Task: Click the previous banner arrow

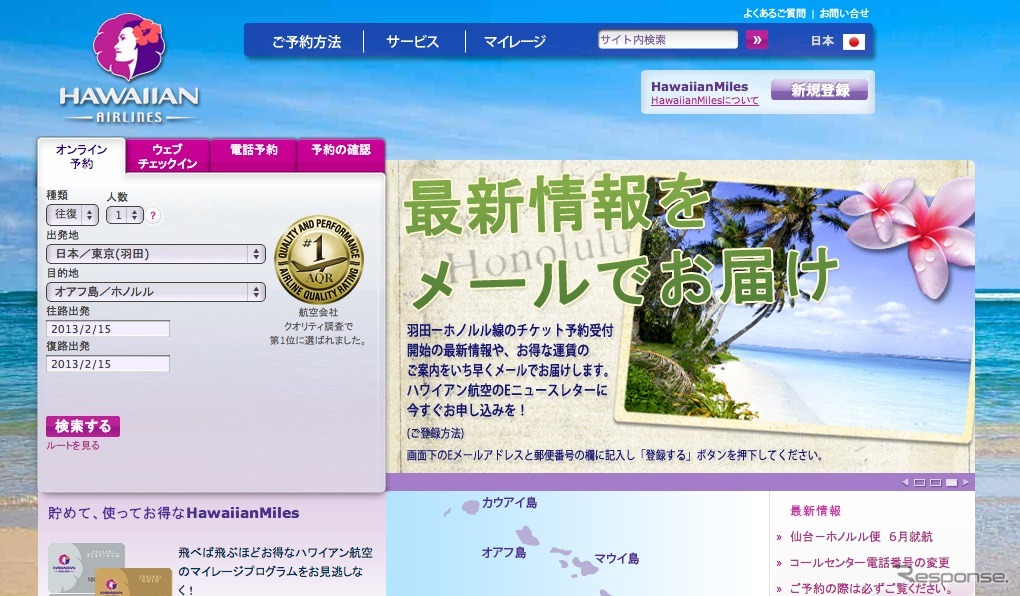Action: pos(905,482)
